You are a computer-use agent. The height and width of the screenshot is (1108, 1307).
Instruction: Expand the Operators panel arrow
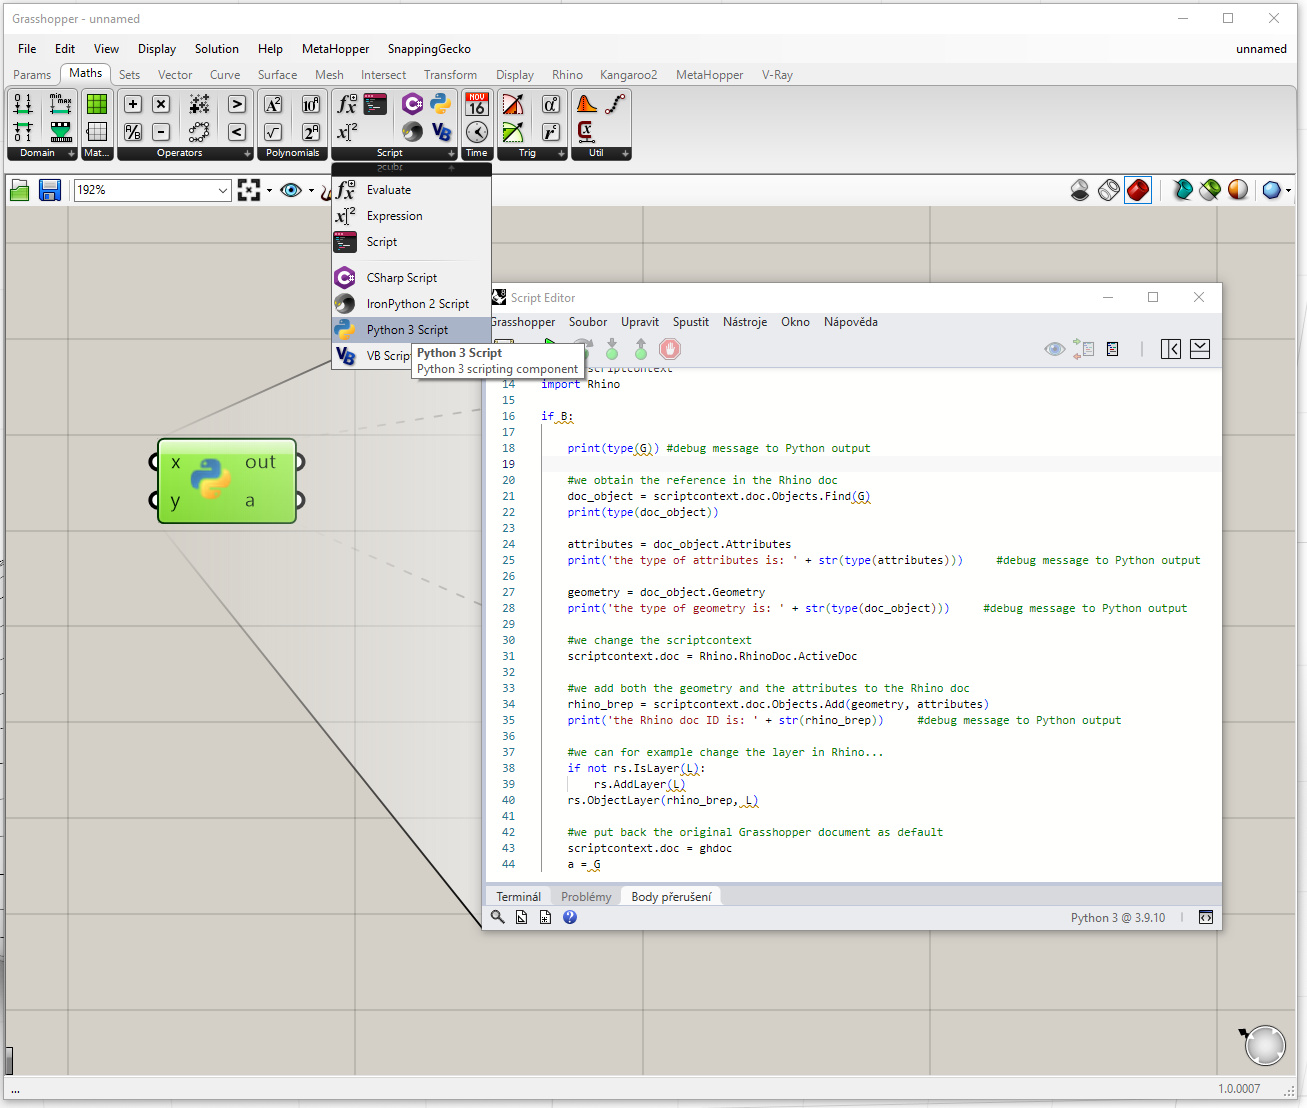(247, 154)
